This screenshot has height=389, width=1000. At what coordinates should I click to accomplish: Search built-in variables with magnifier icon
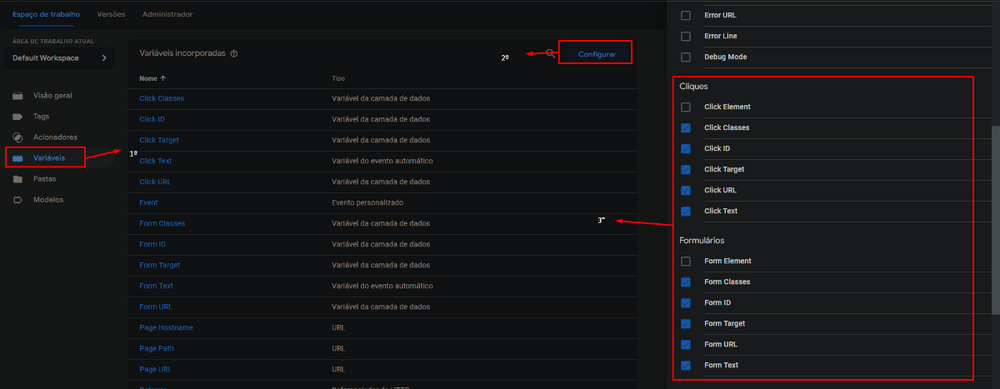[x=550, y=54]
